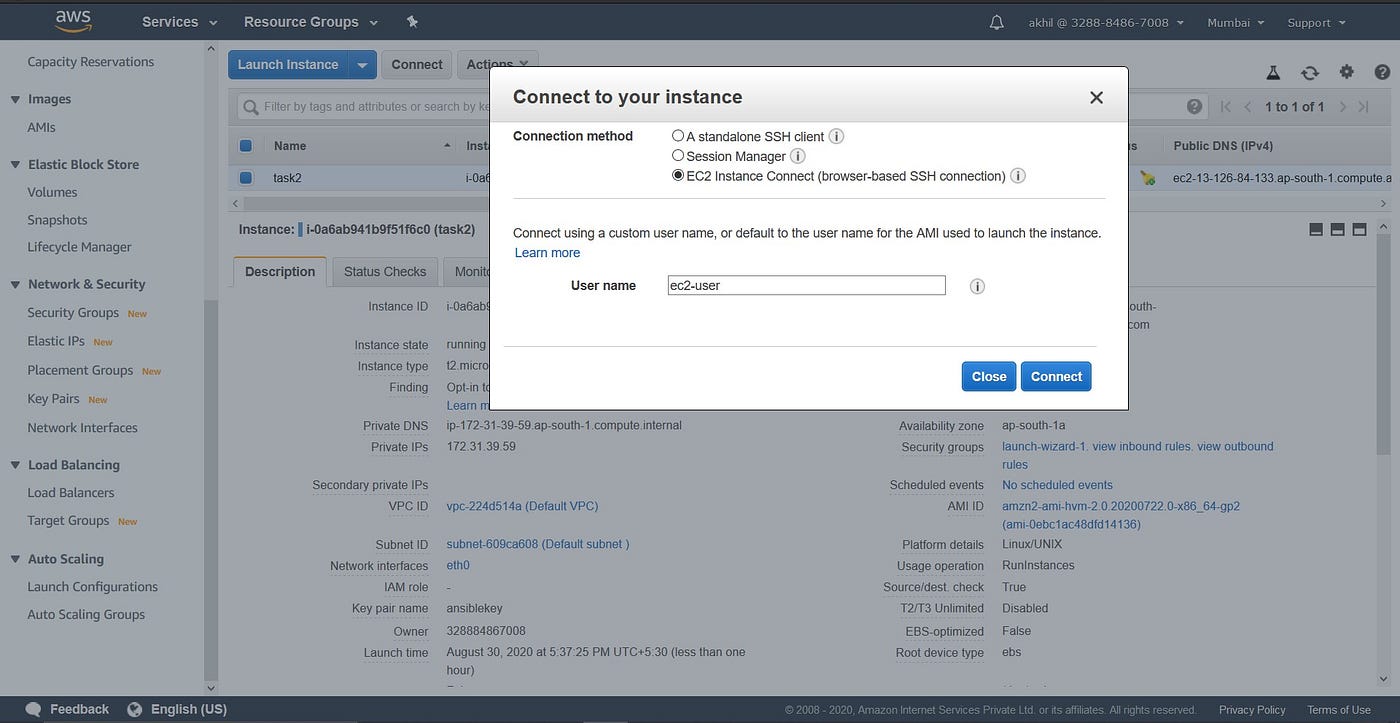Viewport: 1400px width, 723px height.
Task: Toggle the checkbox for task2 instance
Action: pos(246,178)
